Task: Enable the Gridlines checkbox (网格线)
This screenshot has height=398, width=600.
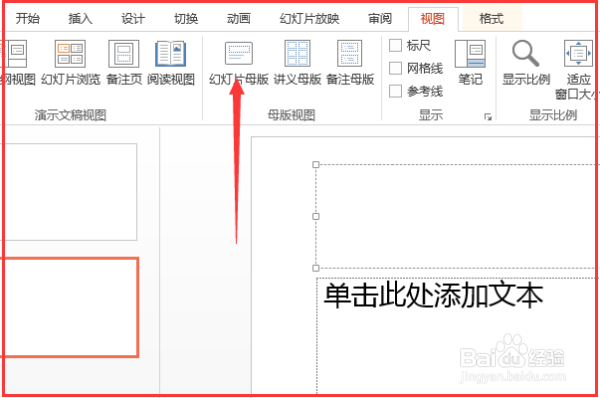Action: [395, 69]
